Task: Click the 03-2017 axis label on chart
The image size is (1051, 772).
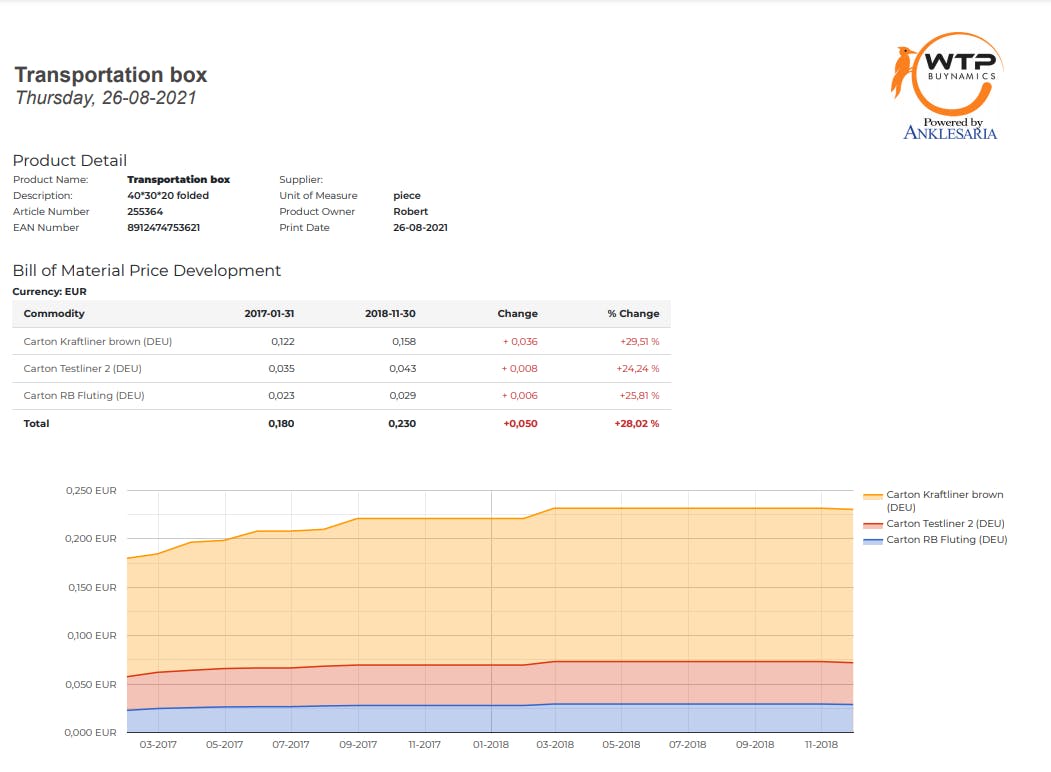Action: pos(158,745)
